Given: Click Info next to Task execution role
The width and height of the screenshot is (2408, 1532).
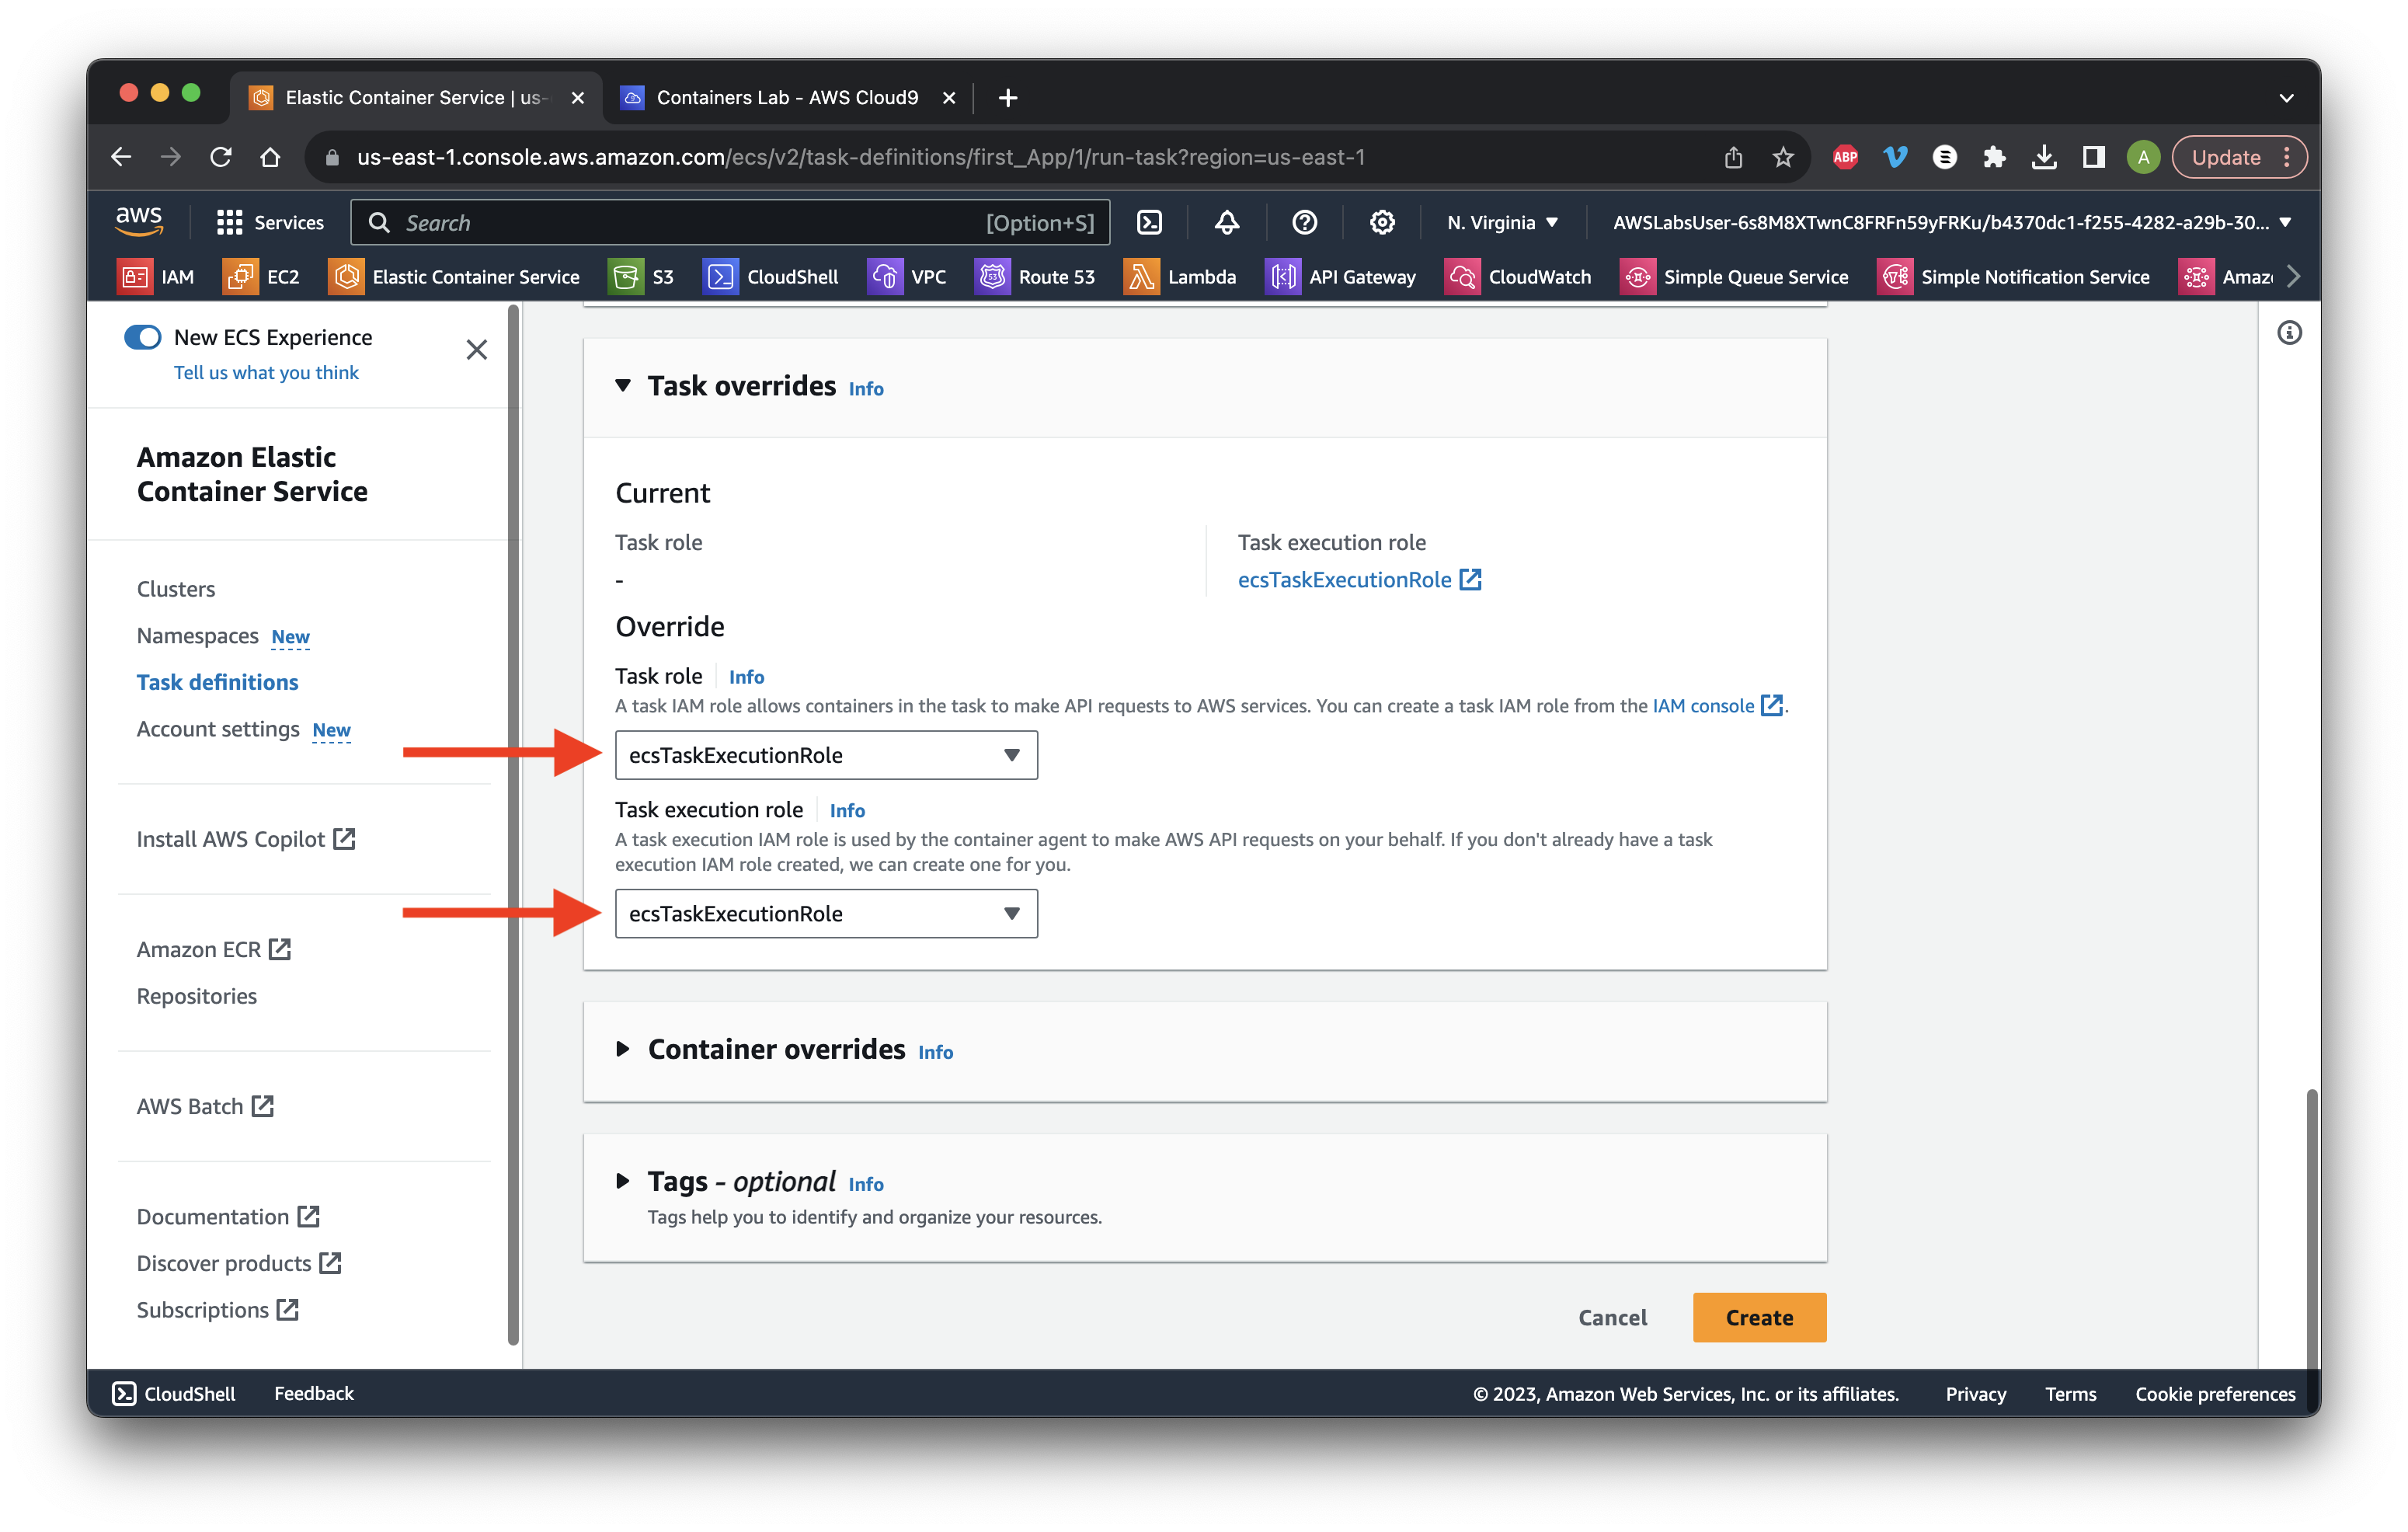Looking at the screenshot, I should tap(847, 811).
